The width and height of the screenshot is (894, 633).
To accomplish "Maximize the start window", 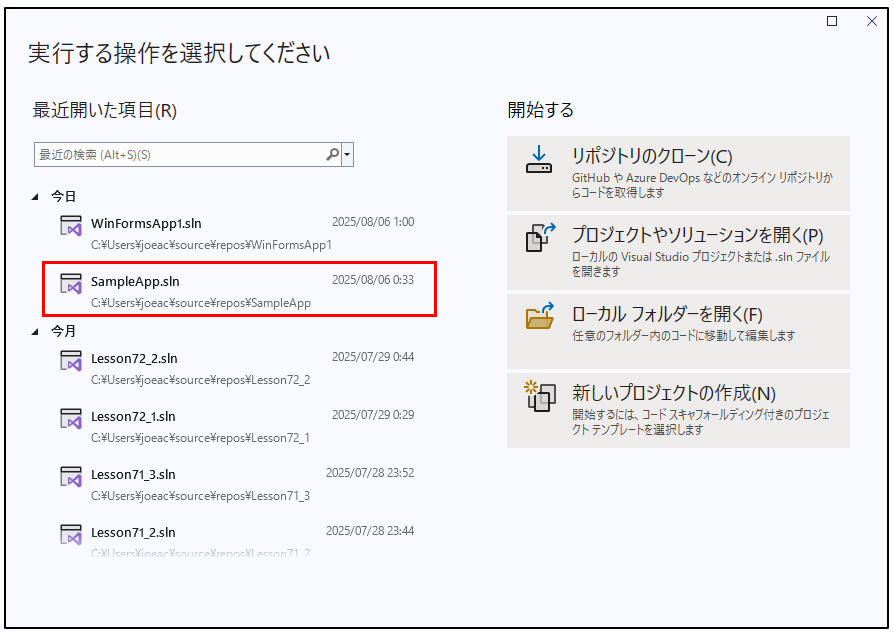I will [x=832, y=22].
